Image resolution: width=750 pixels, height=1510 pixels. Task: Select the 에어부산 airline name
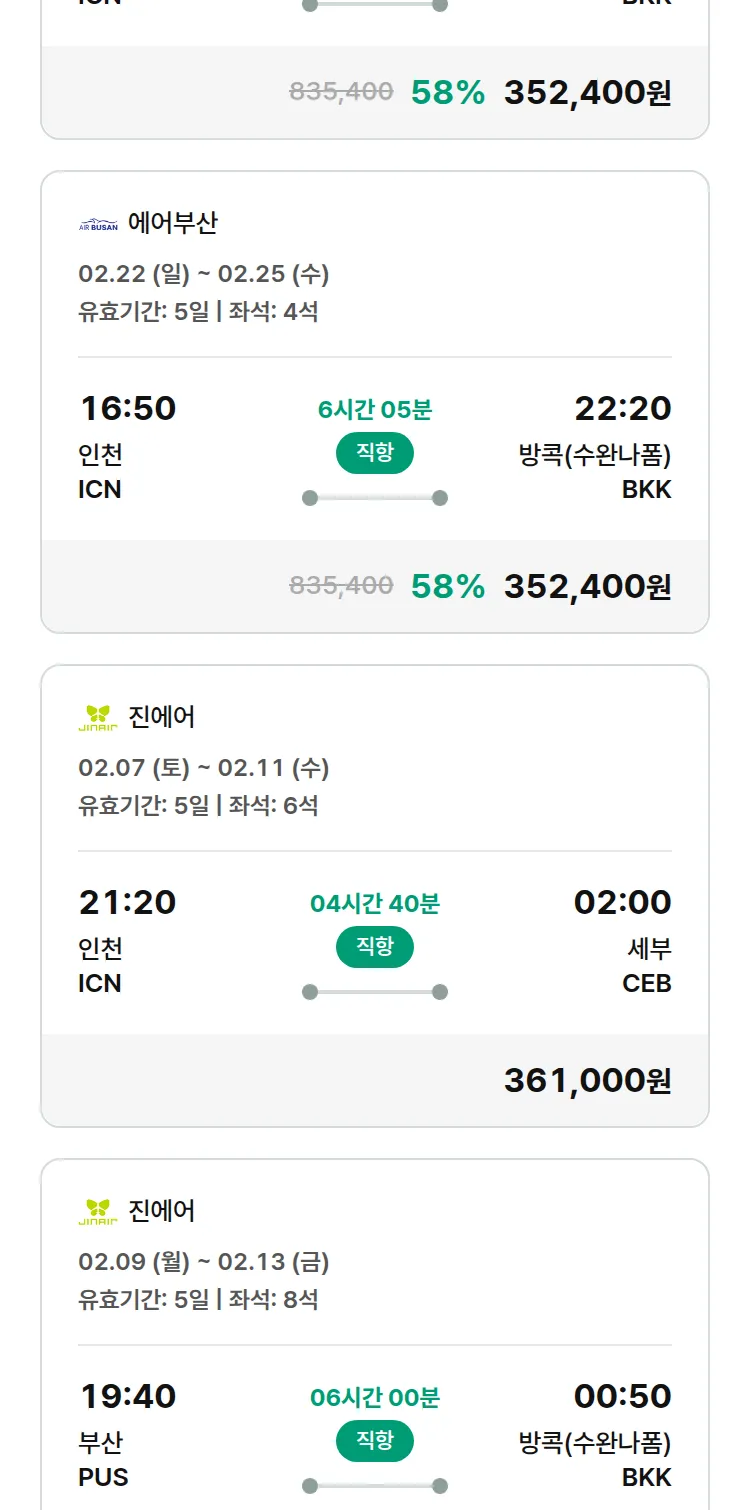(x=172, y=223)
